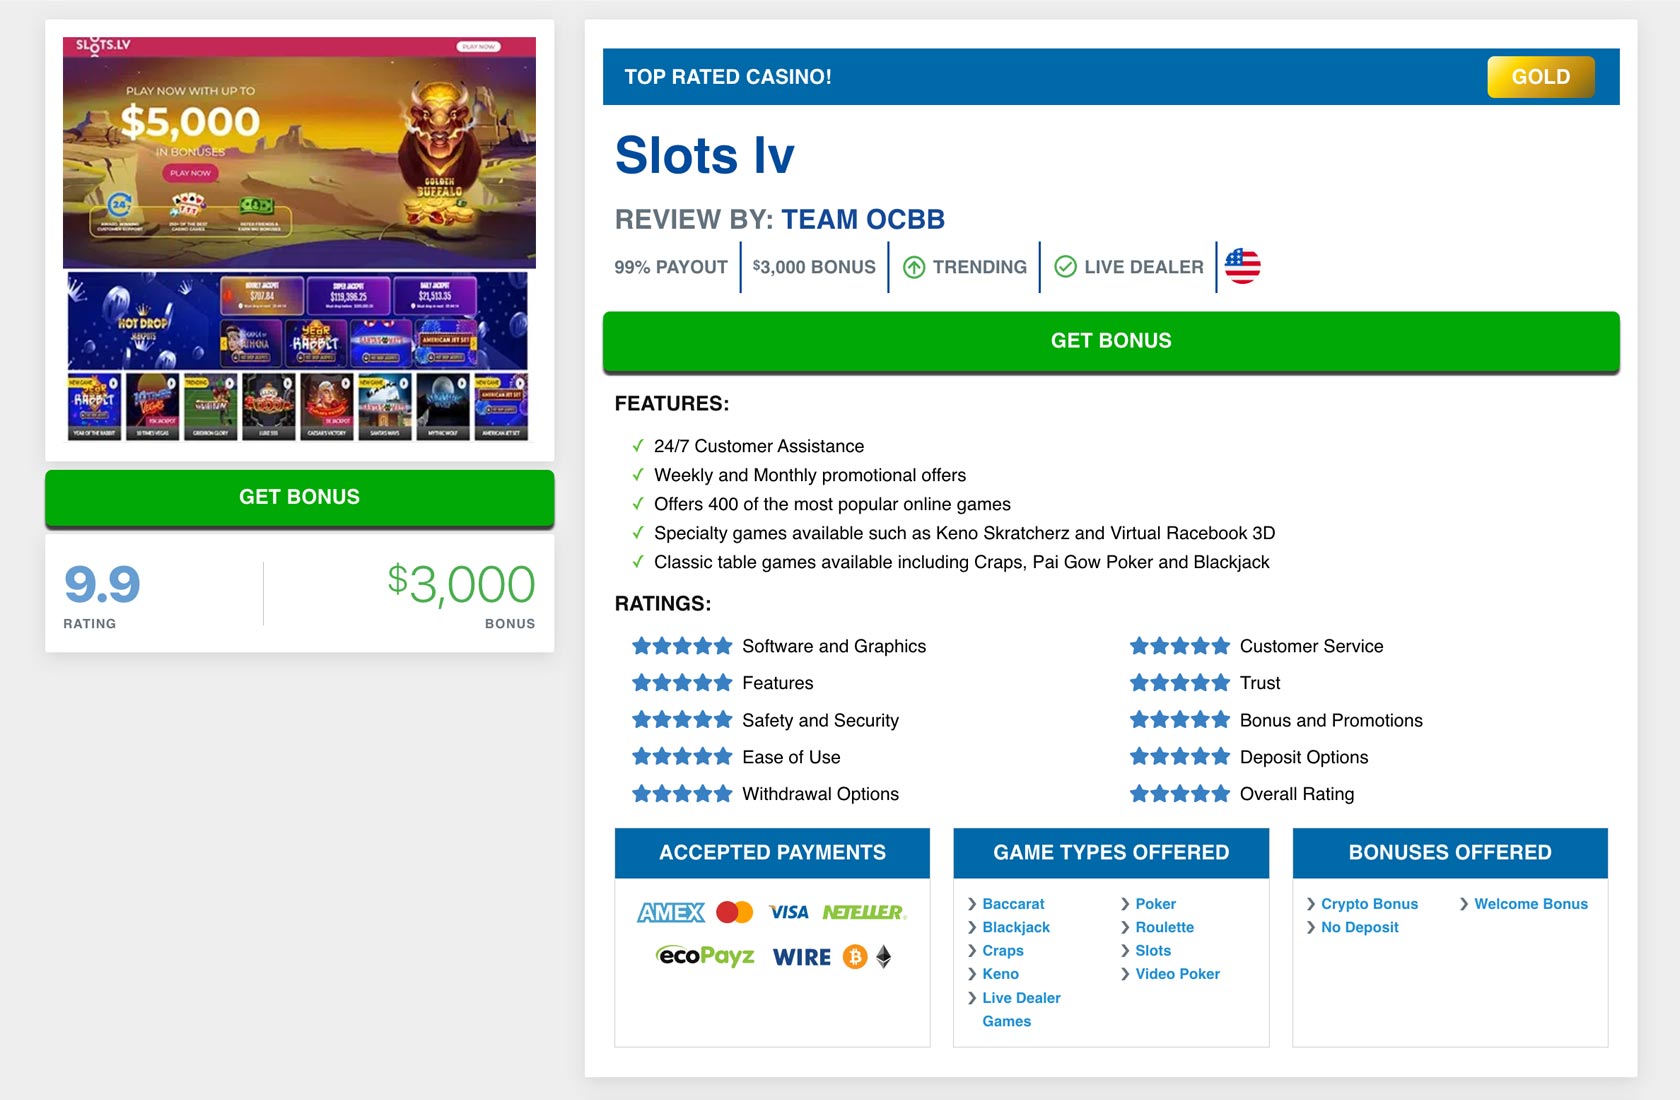The width and height of the screenshot is (1680, 1100).
Task: Open the No Deposit bonus link
Action: [1359, 927]
